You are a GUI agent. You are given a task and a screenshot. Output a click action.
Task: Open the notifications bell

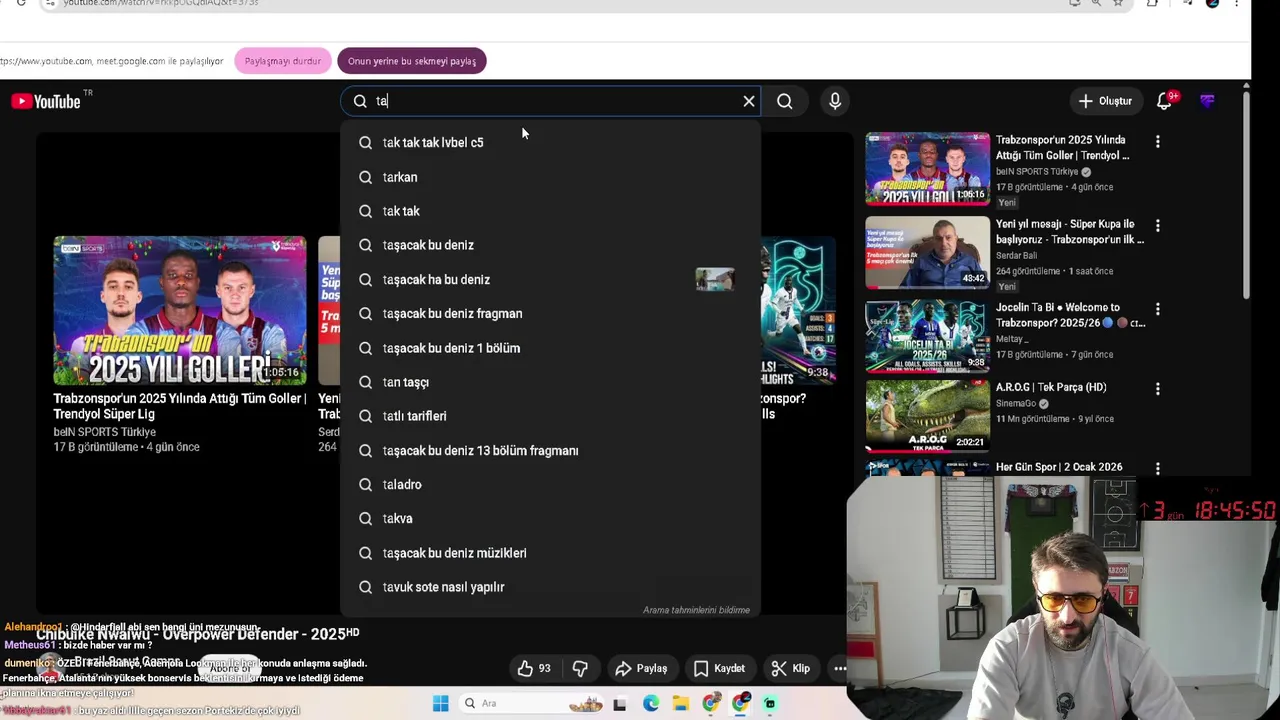pyautogui.click(x=1164, y=101)
